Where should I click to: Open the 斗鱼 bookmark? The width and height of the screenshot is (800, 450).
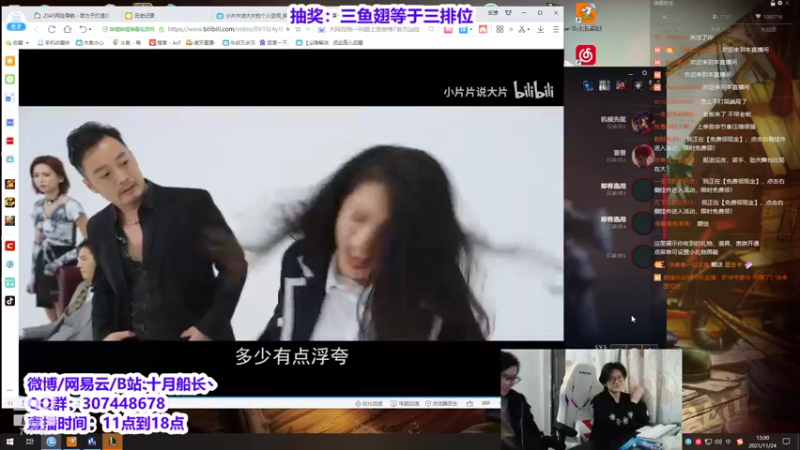[126, 43]
